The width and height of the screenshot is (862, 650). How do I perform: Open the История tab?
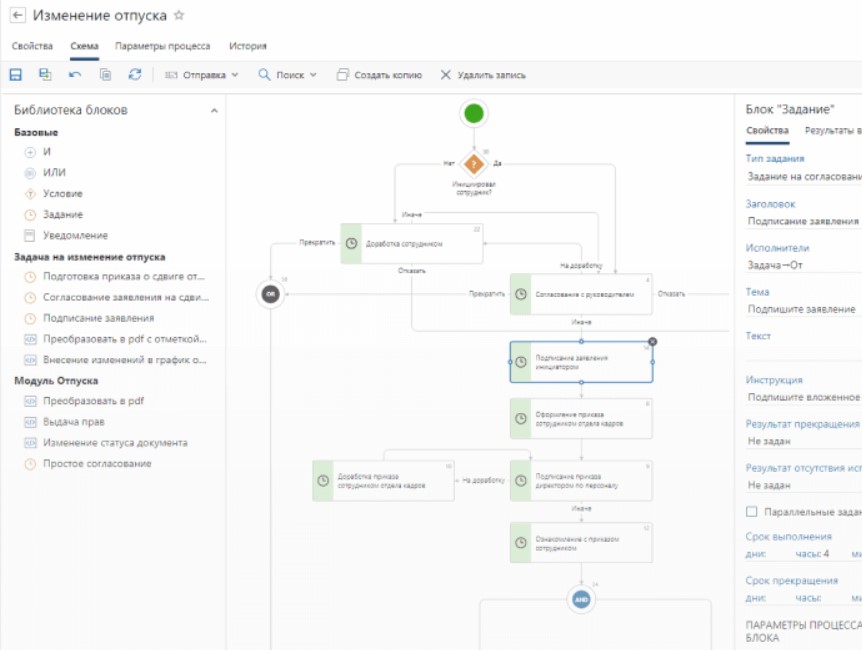tap(248, 46)
